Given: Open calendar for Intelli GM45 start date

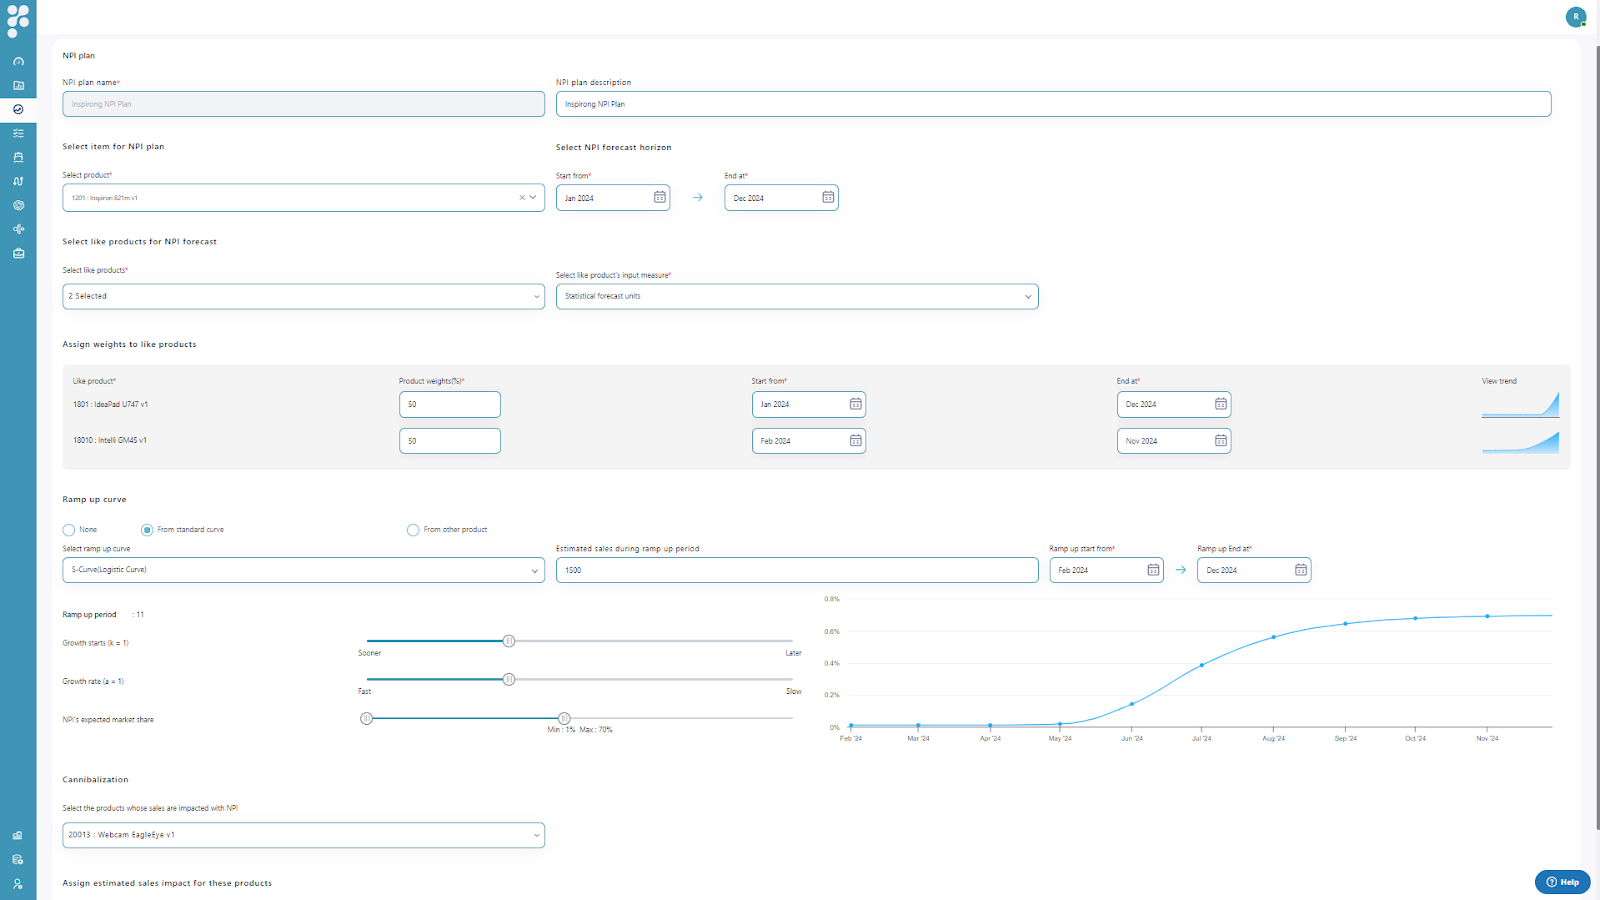Looking at the screenshot, I should [x=856, y=441].
